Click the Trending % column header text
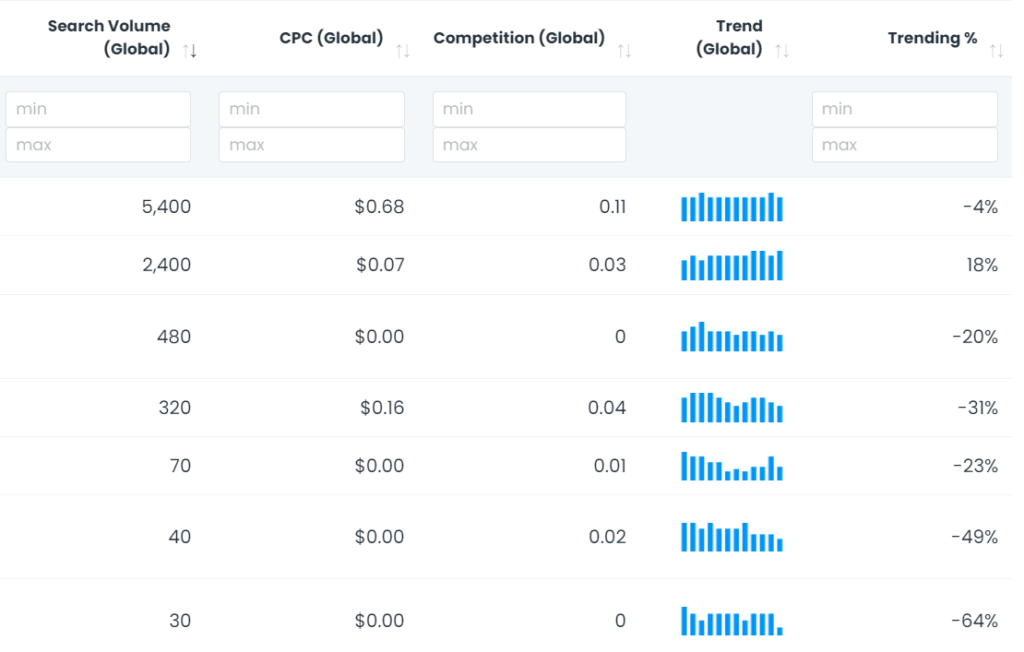Image resolution: width=1024 pixels, height=652 pixels. click(x=932, y=38)
